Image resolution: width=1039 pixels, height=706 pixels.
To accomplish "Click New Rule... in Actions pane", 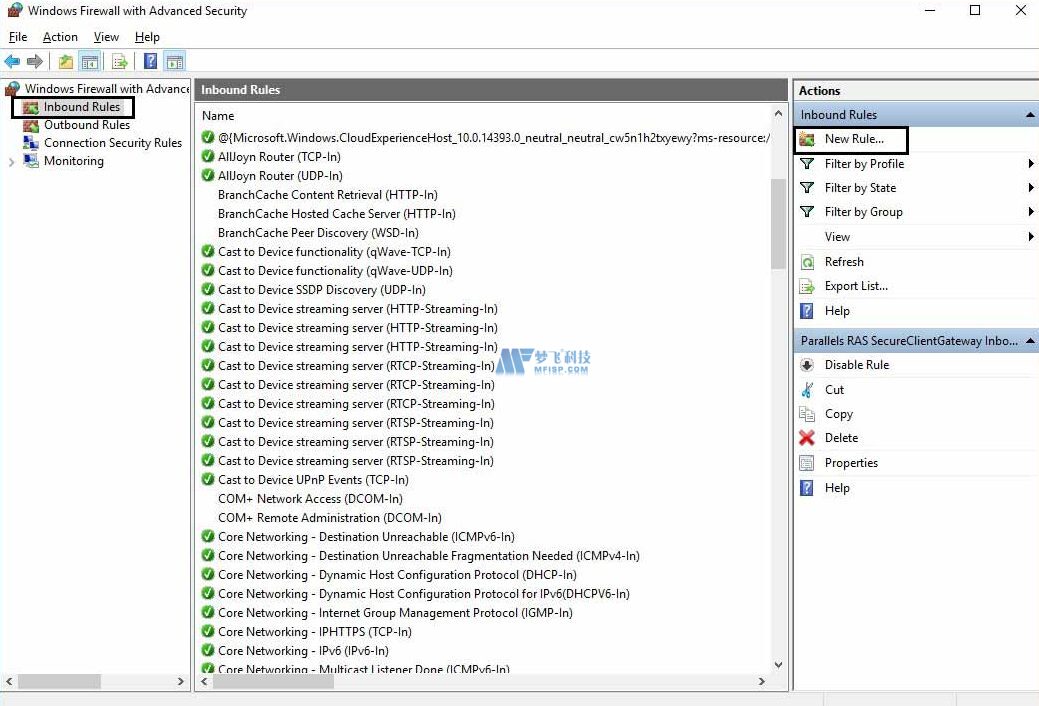I will click(x=853, y=139).
